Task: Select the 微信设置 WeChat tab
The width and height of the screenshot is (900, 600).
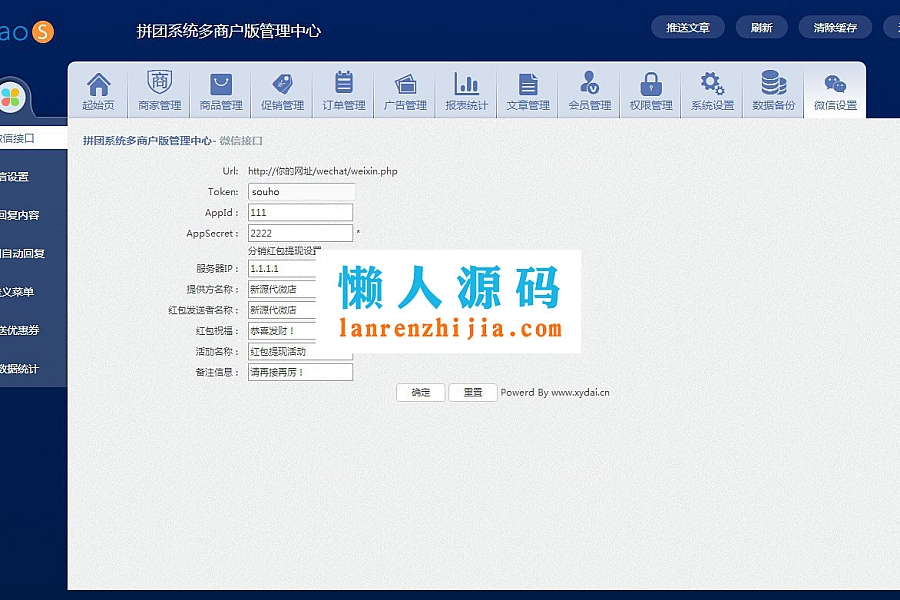Action: tap(835, 91)
